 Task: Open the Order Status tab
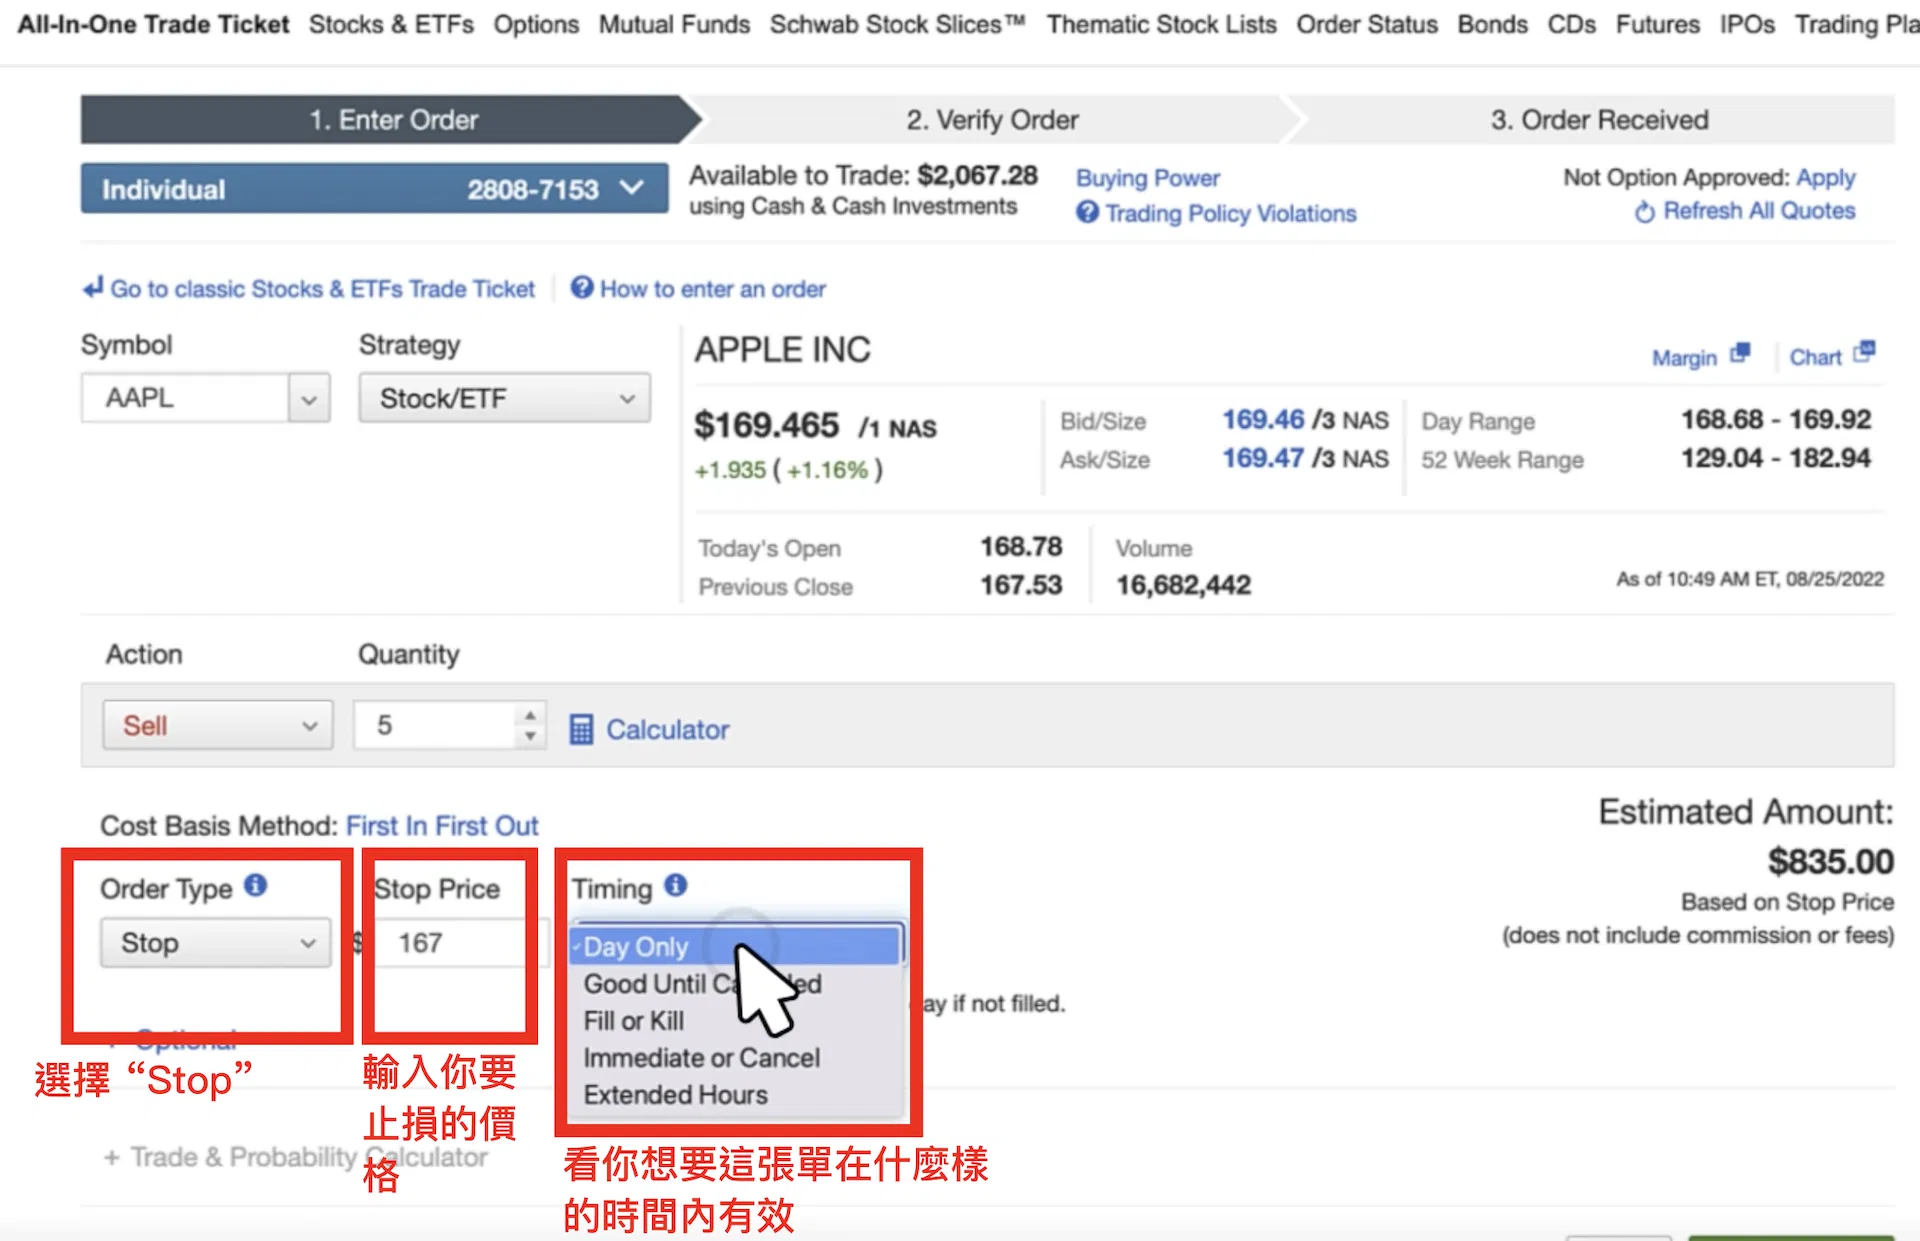pos(1367,24)
